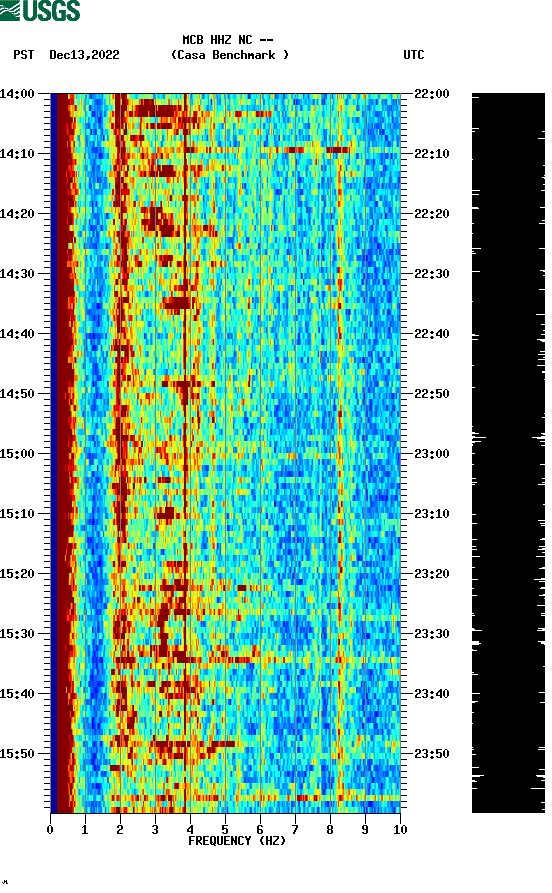
Task: Click the 22:50 UTC time label
Action: point(432,394)
